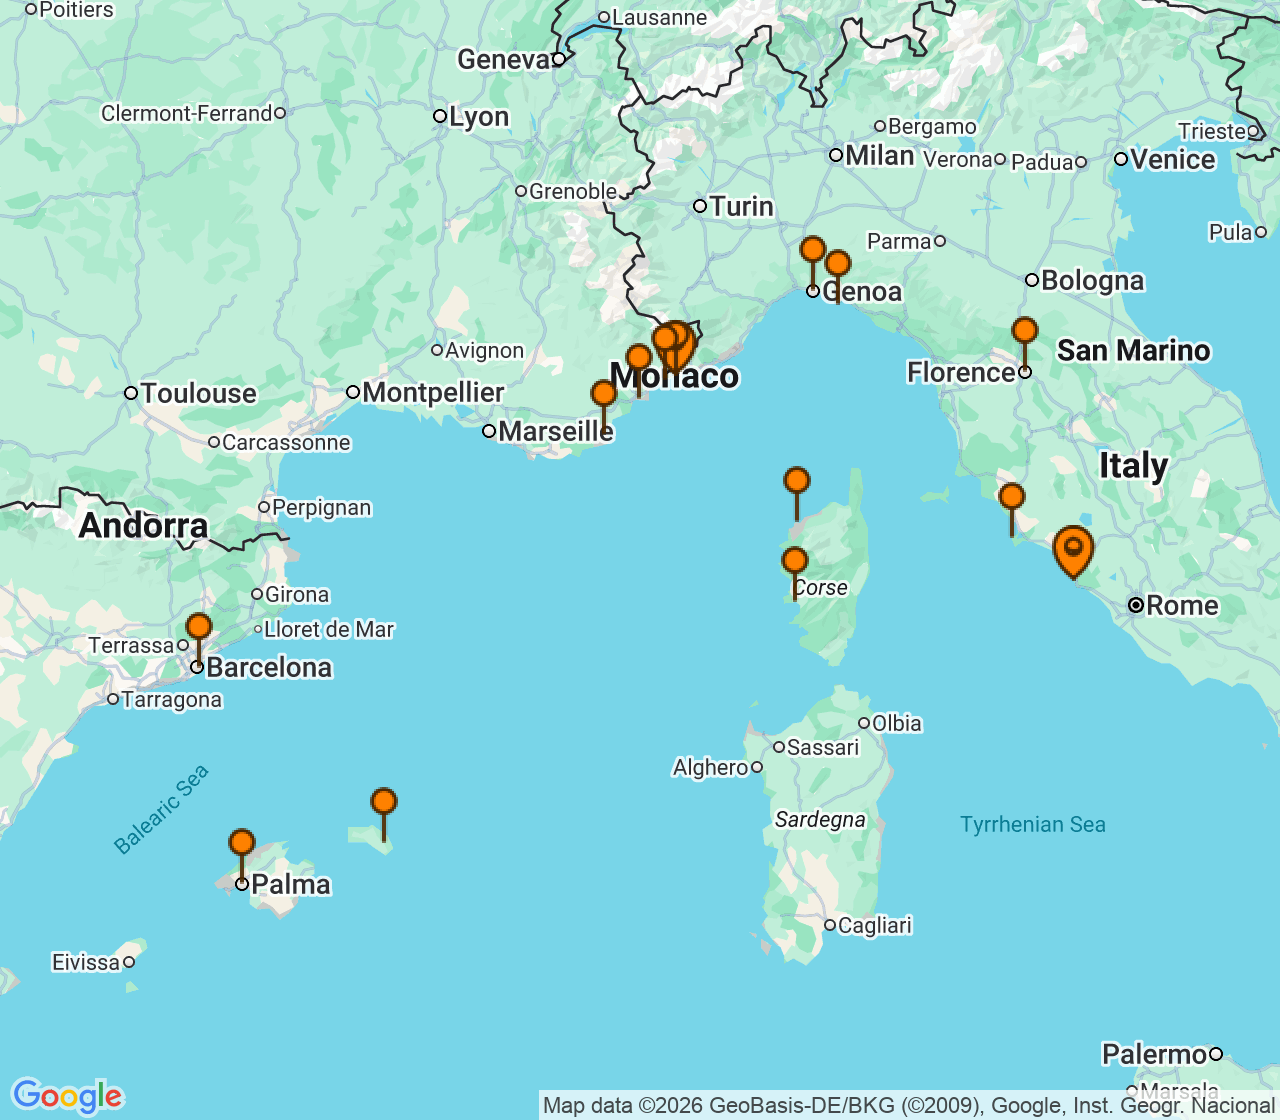Choose the Sardegna island label
Viewport: 1280px width, 1120px height.
click(x=820, y=820)
